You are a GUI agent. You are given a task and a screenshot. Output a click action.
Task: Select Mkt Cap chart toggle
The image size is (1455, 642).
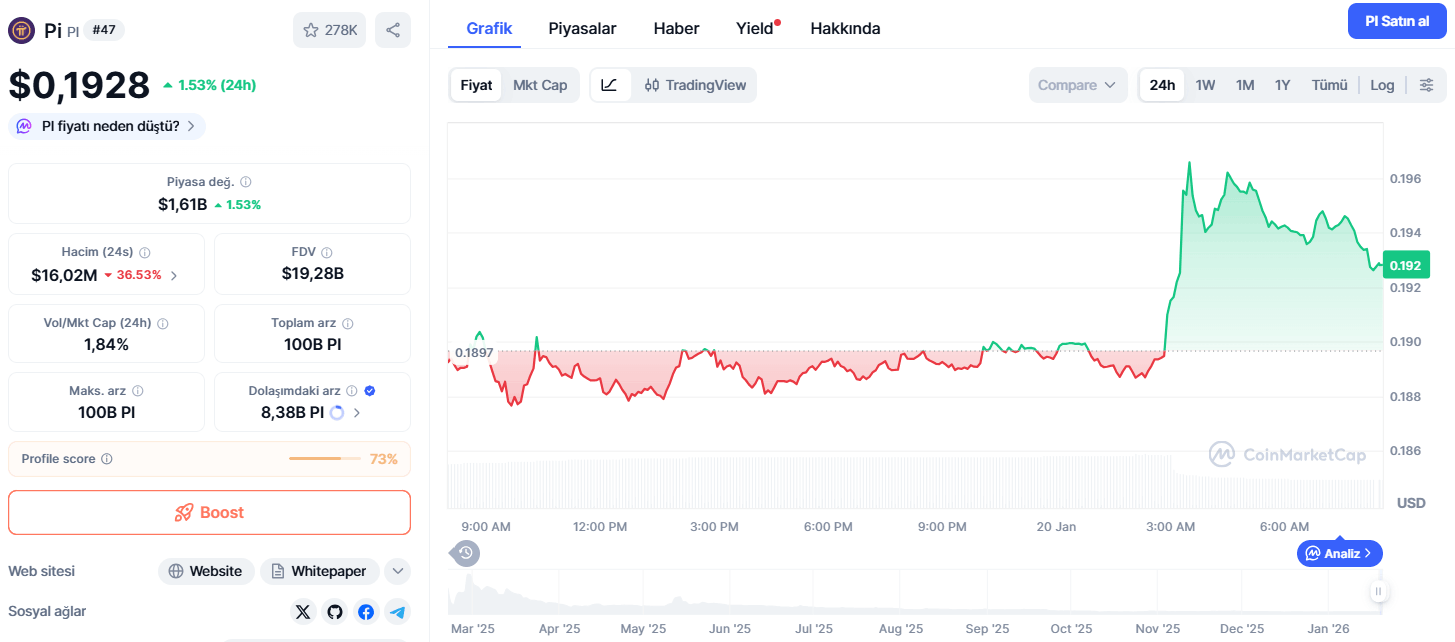point(540,85)
